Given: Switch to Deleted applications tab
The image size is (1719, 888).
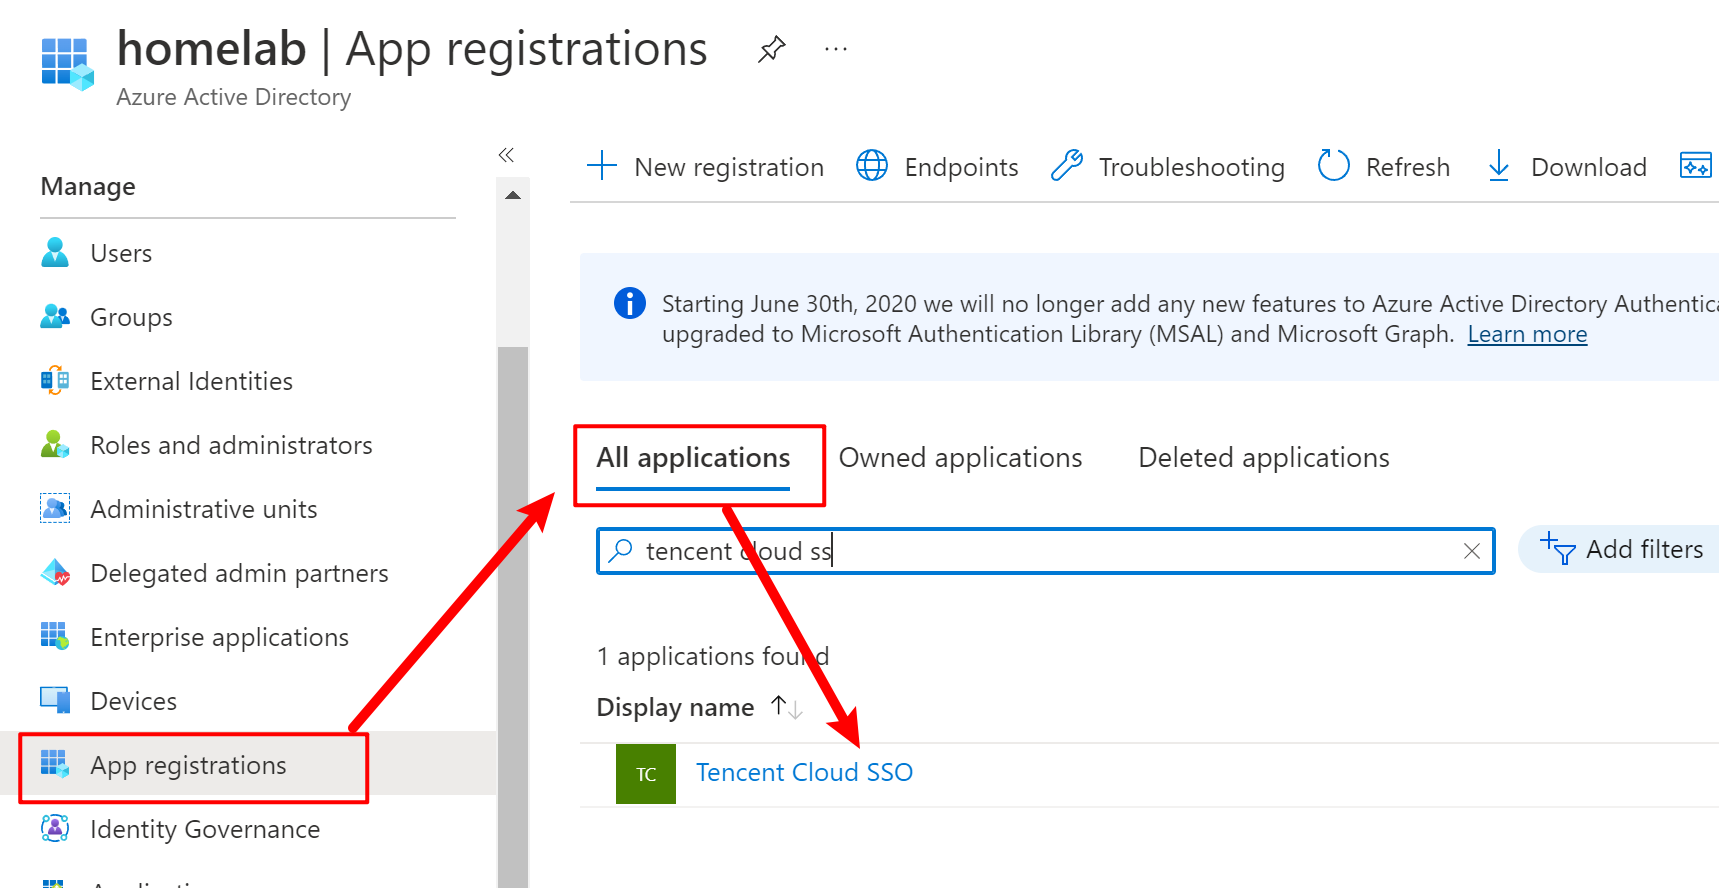Looking at the screenshot, I should pos(1263,458).
